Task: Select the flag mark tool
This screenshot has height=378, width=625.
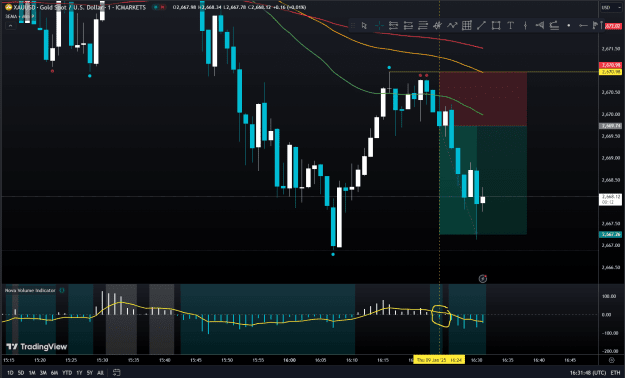Action: [597, 26]
